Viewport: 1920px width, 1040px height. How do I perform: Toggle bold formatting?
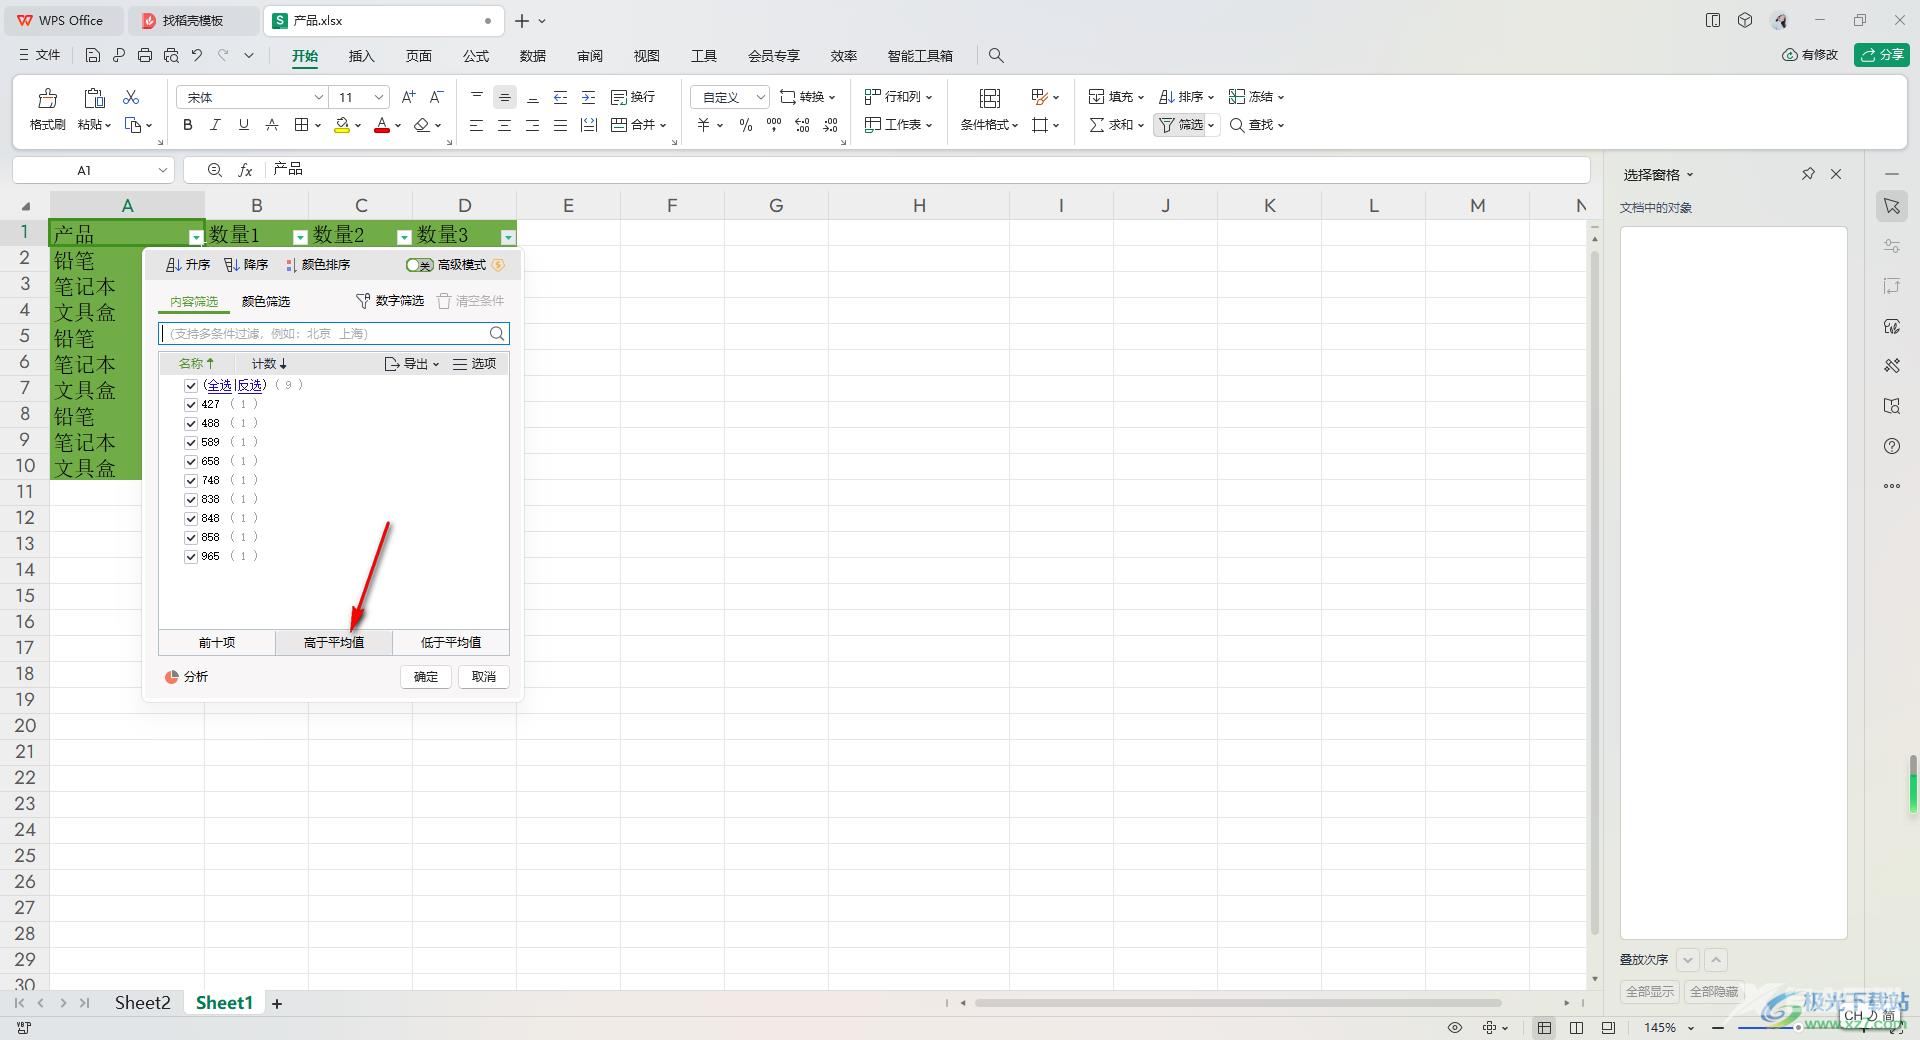tap(187, 125)
